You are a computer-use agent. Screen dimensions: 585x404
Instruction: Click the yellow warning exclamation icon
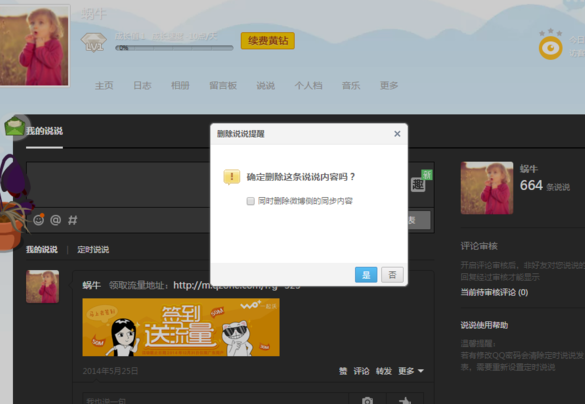[232, 177]
